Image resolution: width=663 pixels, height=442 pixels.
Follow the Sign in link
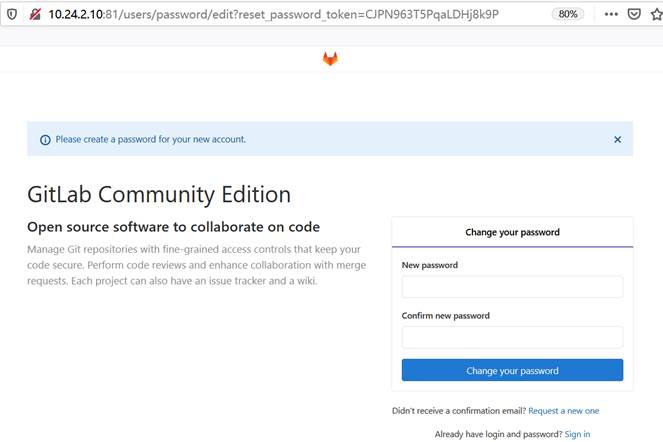pyautogui.click(x=577, y=434)
